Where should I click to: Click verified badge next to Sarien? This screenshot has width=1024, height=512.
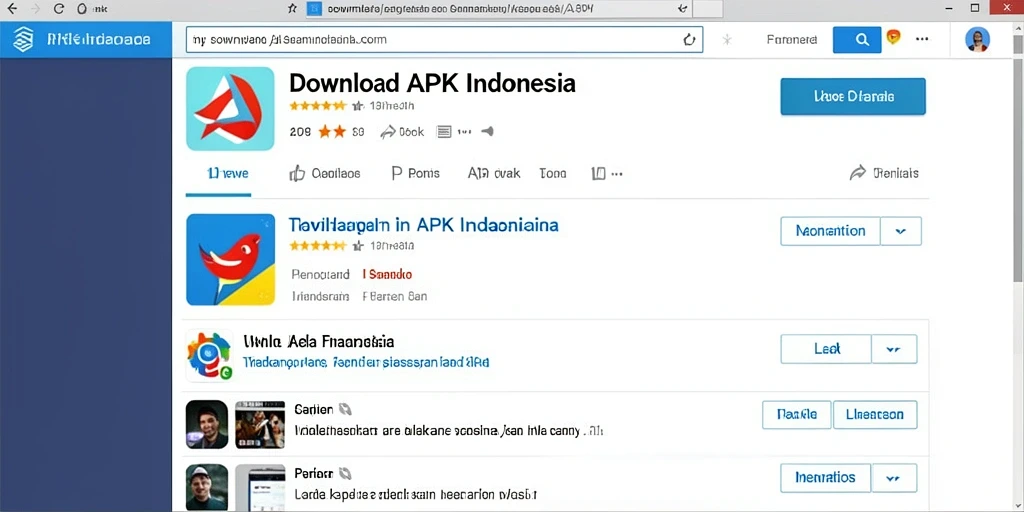[x=345, y=409]
